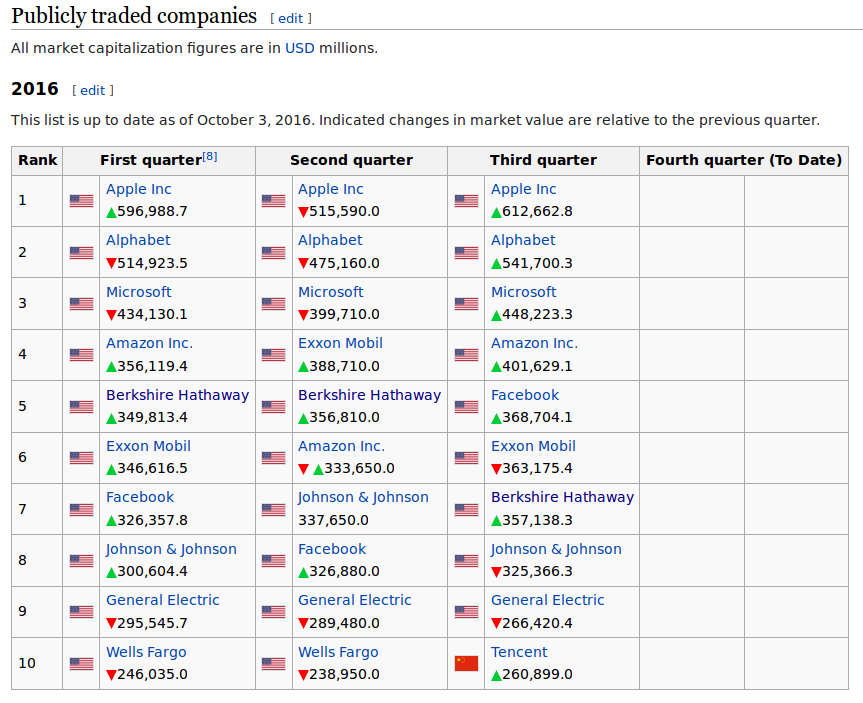This screenshot has height=703, width=863.
Task: Click the US flag beside first quarter Microsoft
Action: click(x=81, y=304)
